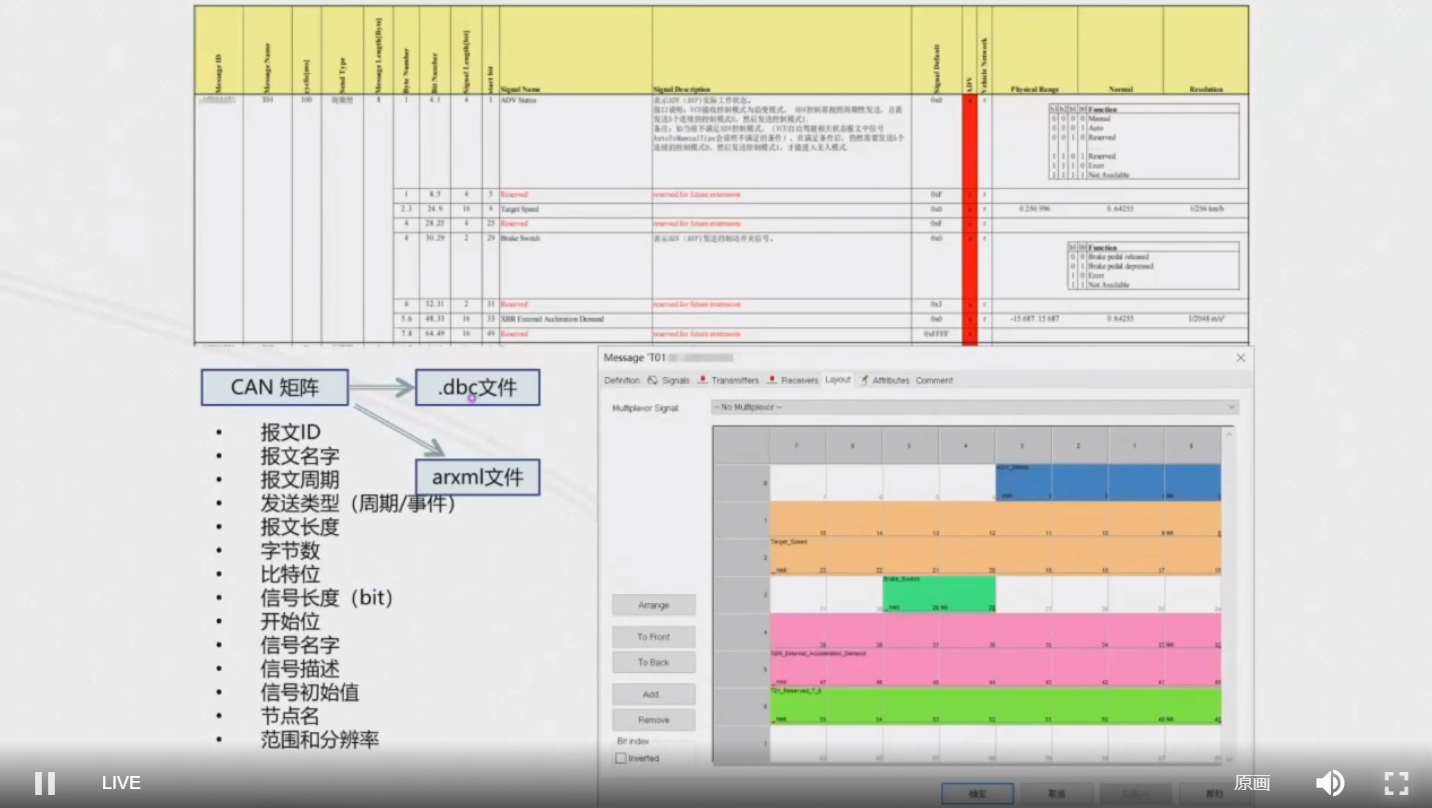
Task: Click the 范围和分辨率 bullet text
Action: pyautogui.click(x=320, y=740)
